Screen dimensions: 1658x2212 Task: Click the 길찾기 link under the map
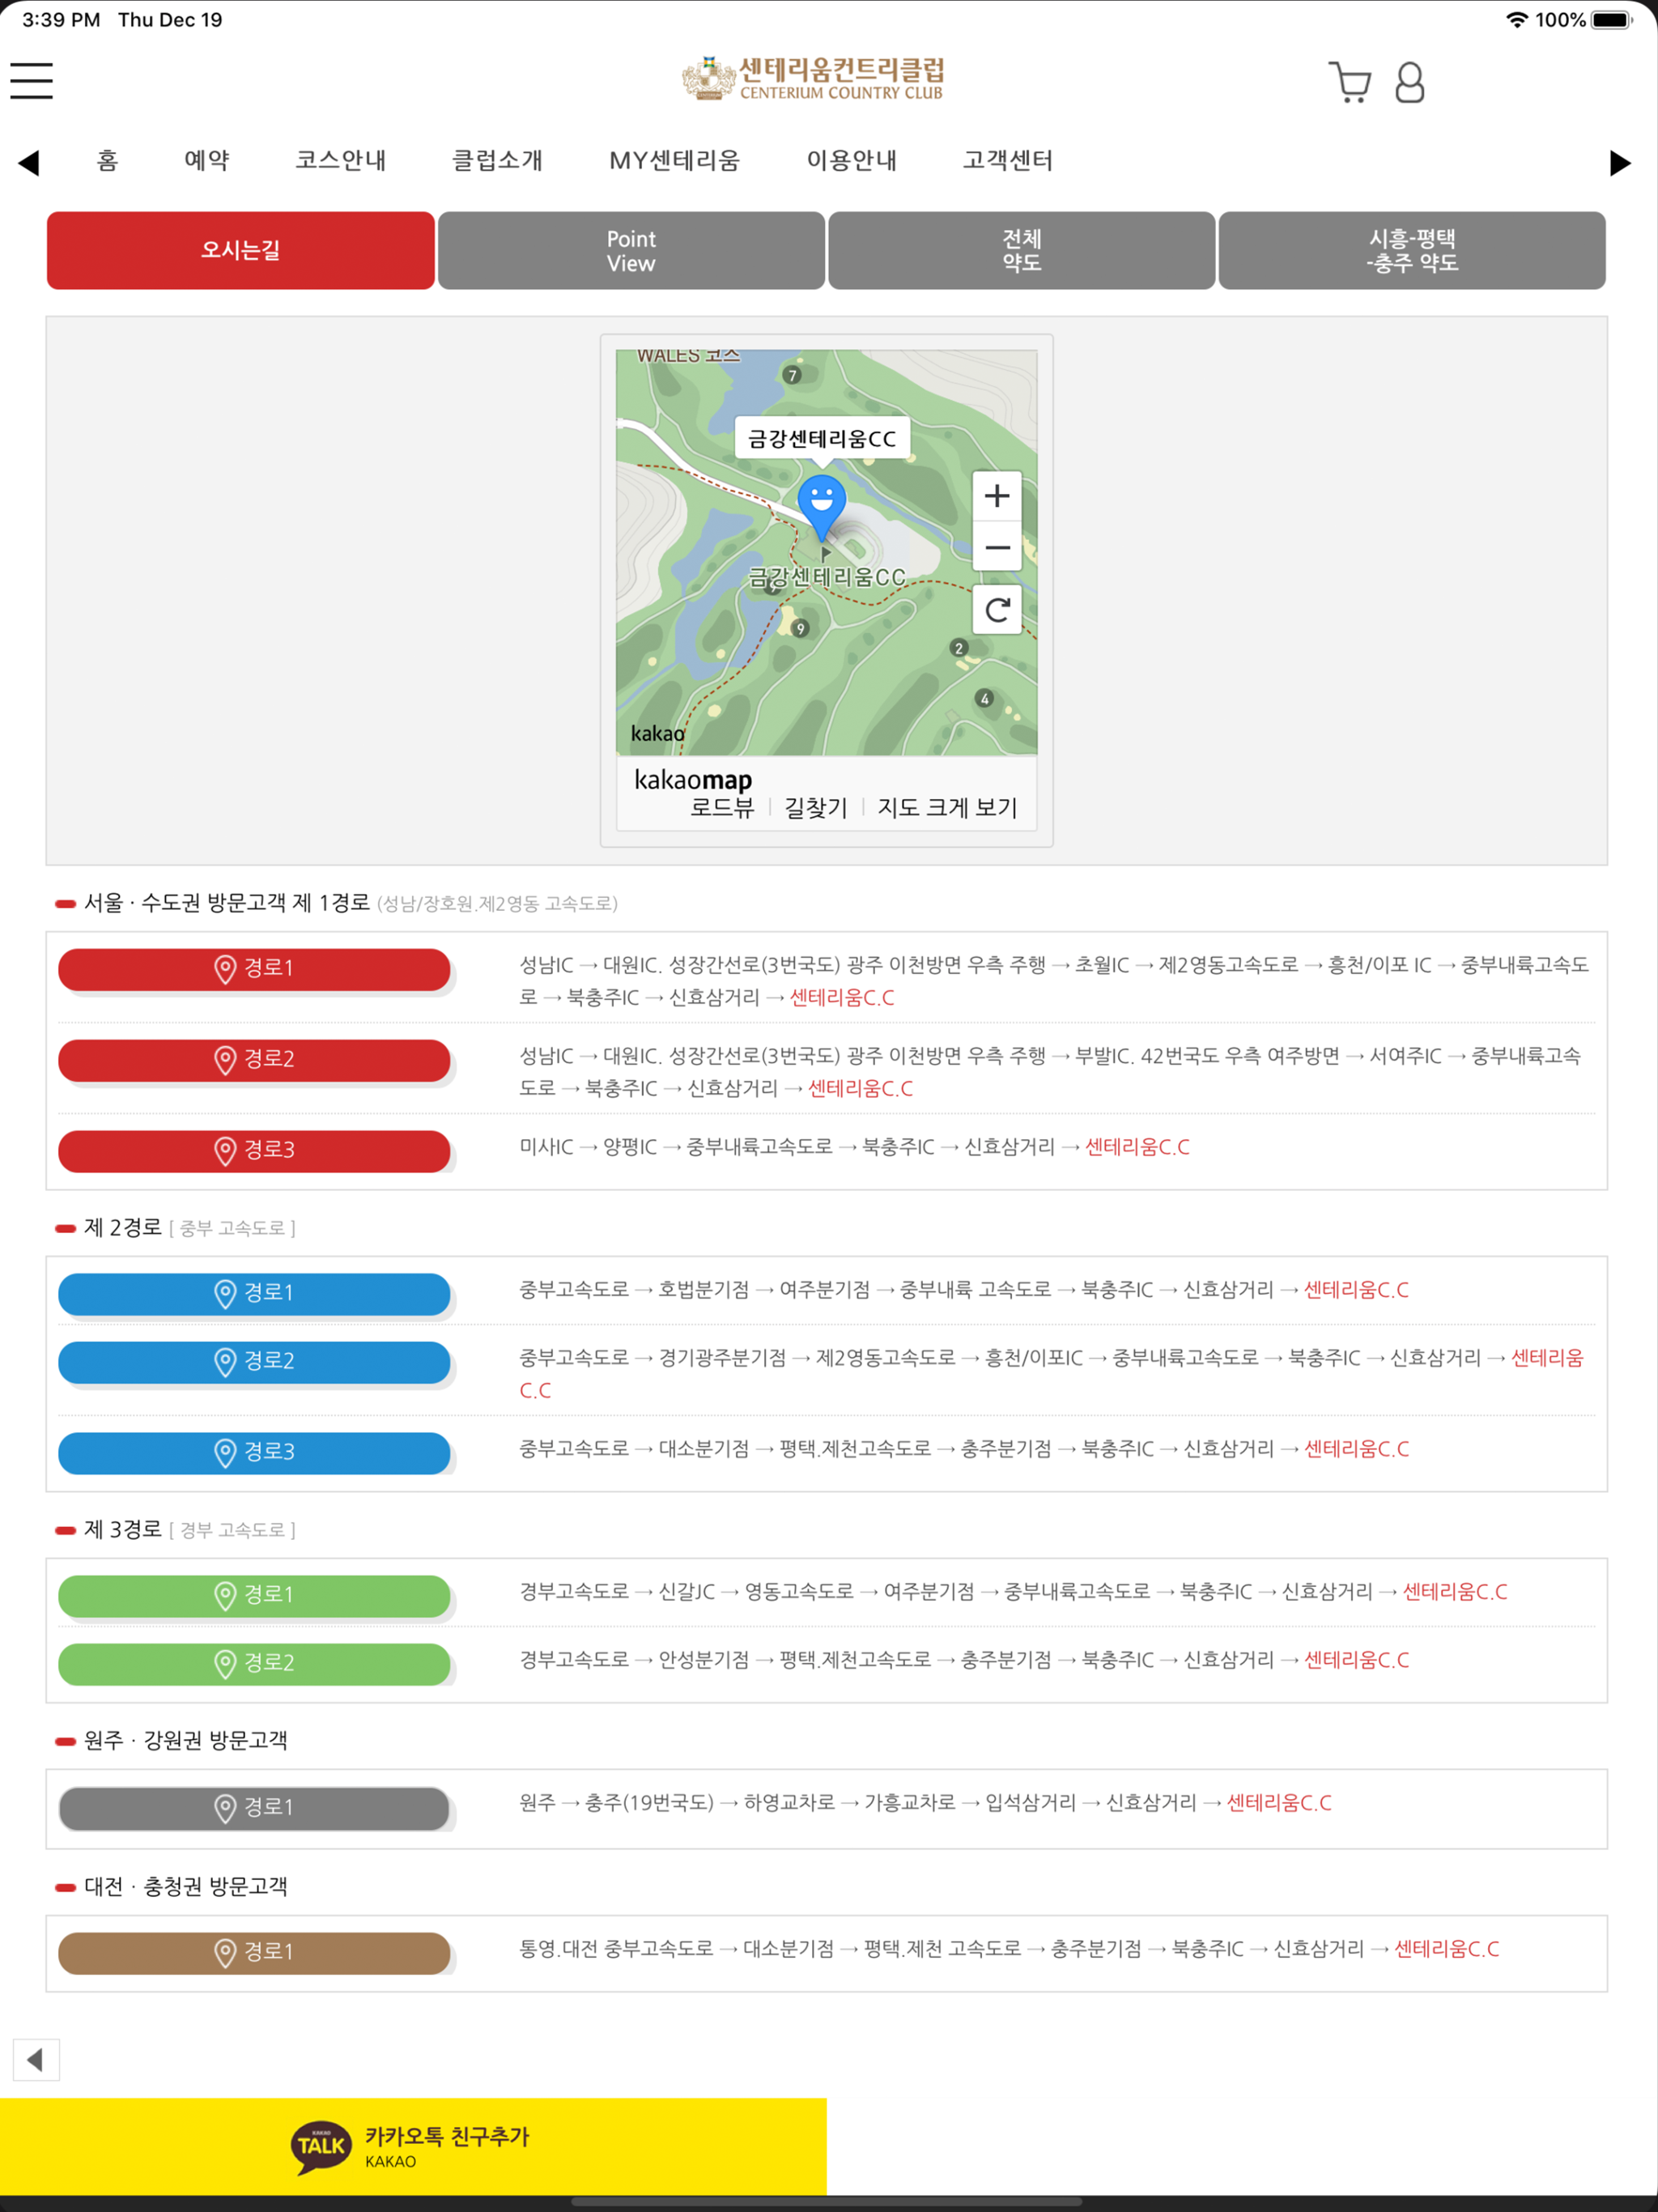point(815,807)
